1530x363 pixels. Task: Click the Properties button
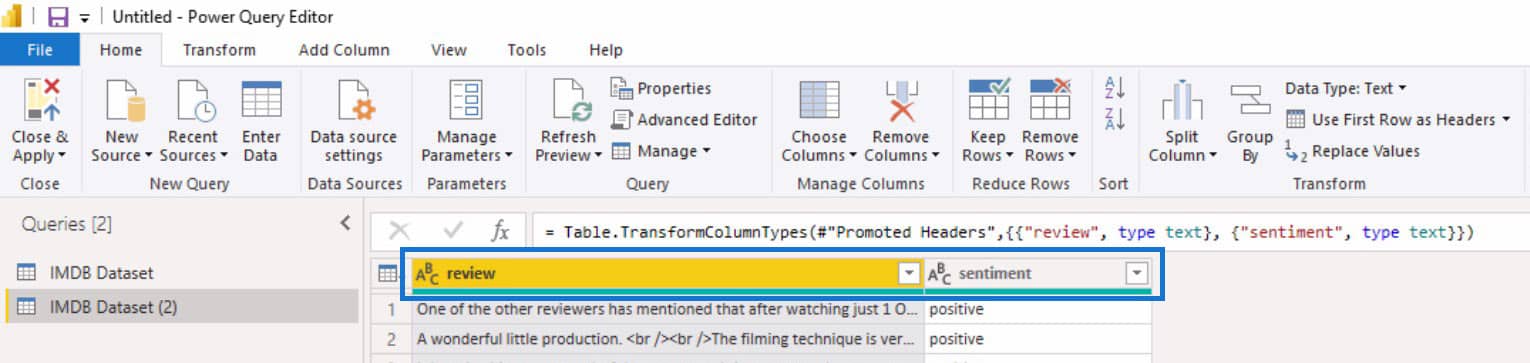click(661, 89)
